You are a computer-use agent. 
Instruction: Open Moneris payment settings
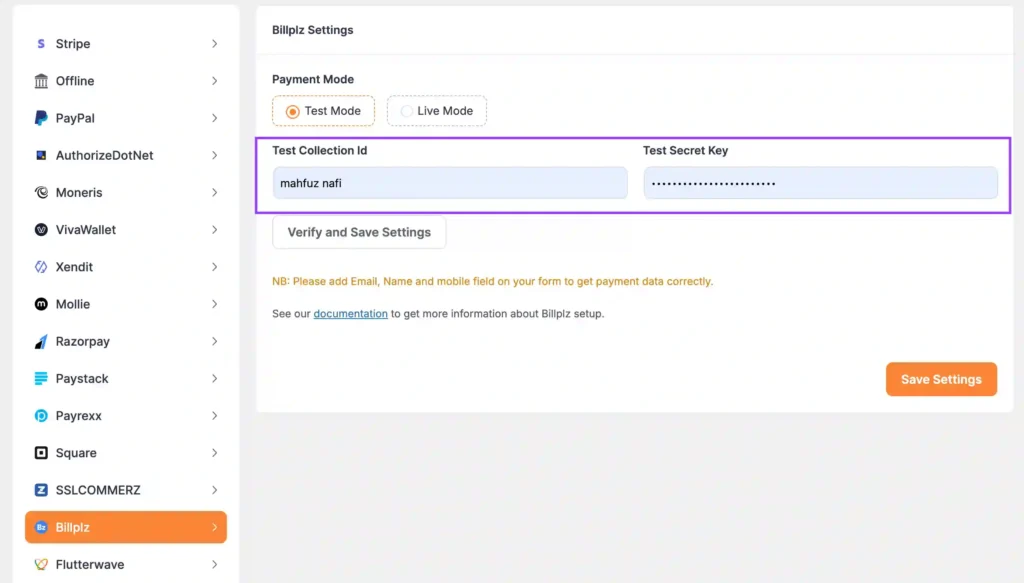click(126, 193)
